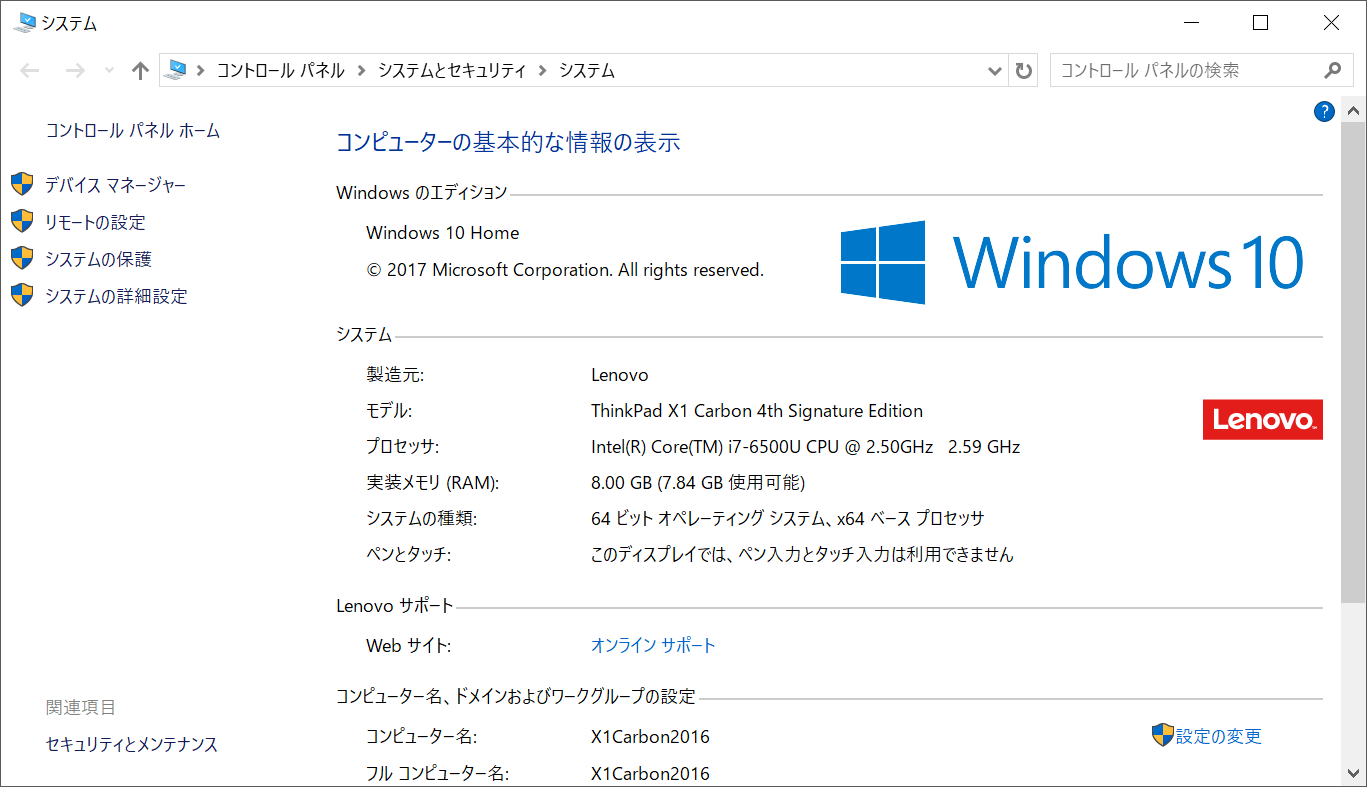Click shield icon beside デバイス マネージャー
Image resolution: width=1367 pixels, height=787 pixels.
(22, 185)
